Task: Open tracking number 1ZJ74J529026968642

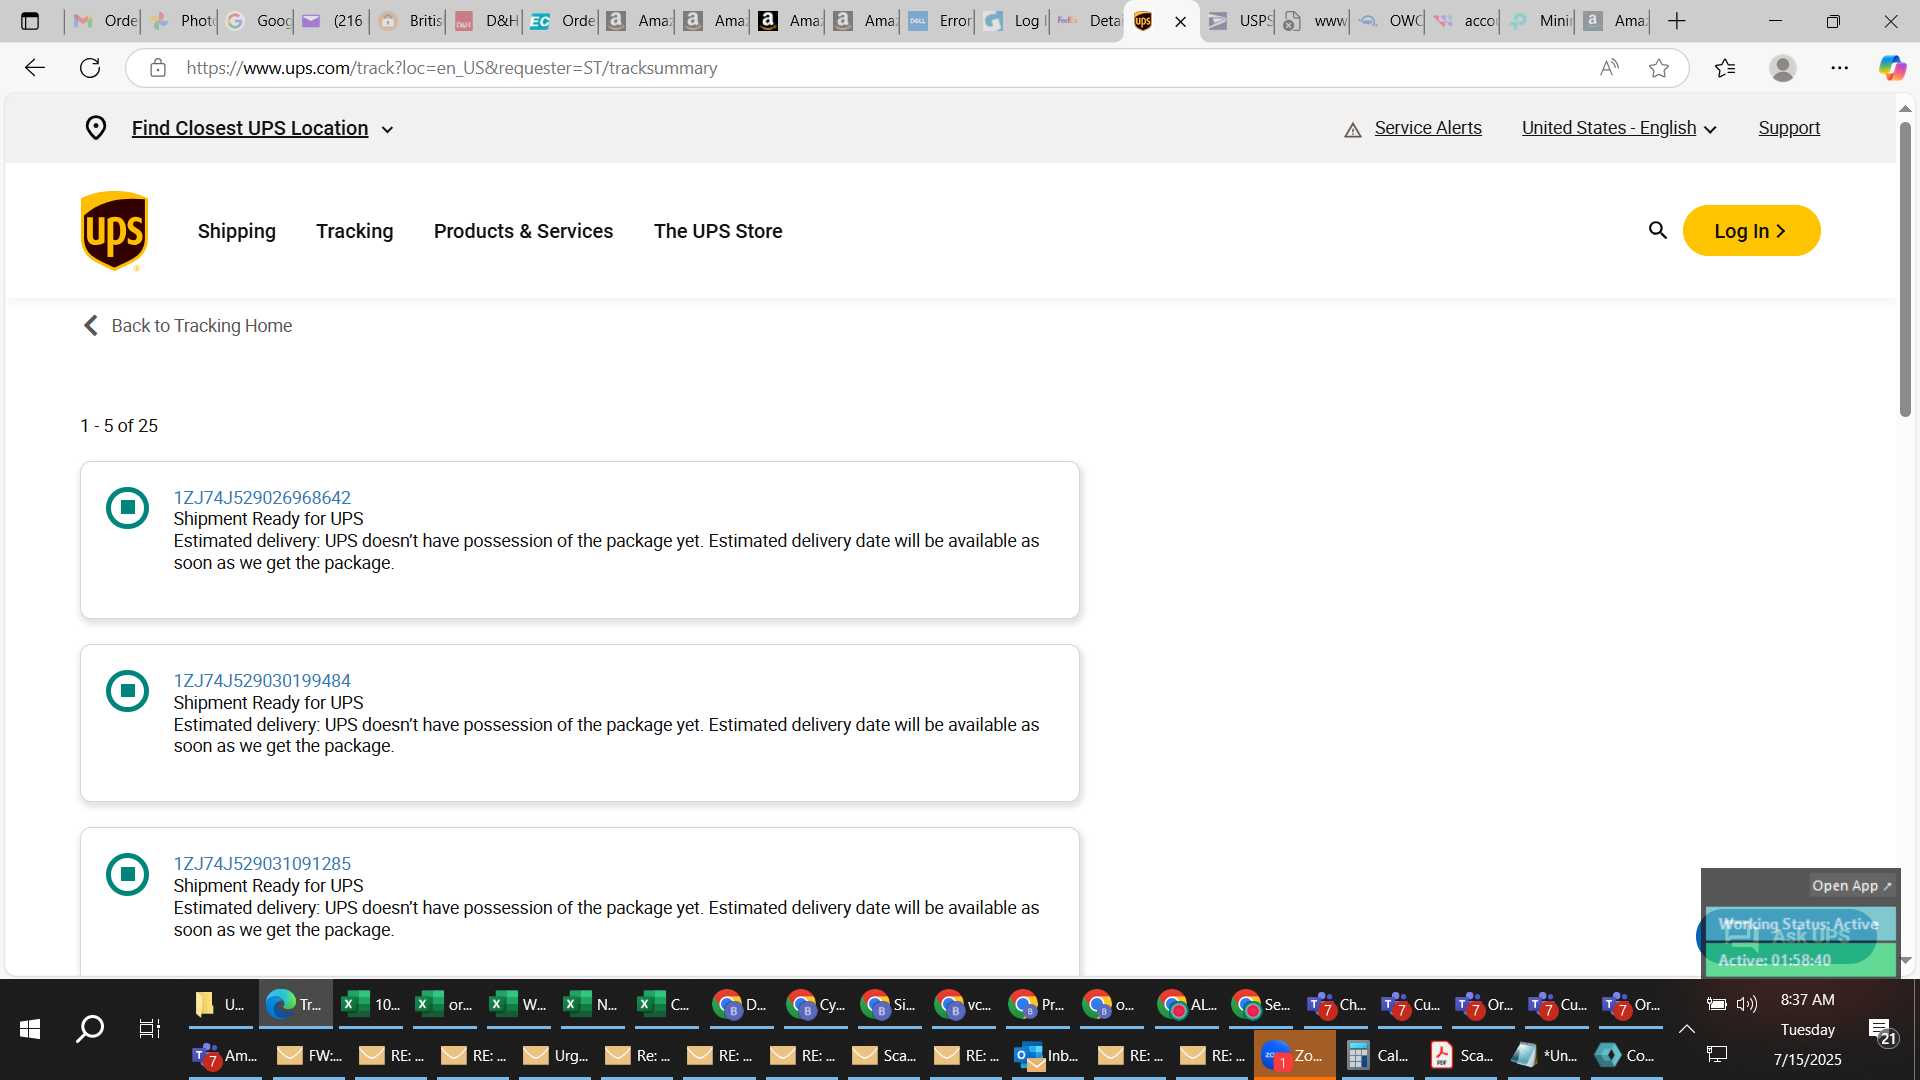Action: tap(262, 498)
